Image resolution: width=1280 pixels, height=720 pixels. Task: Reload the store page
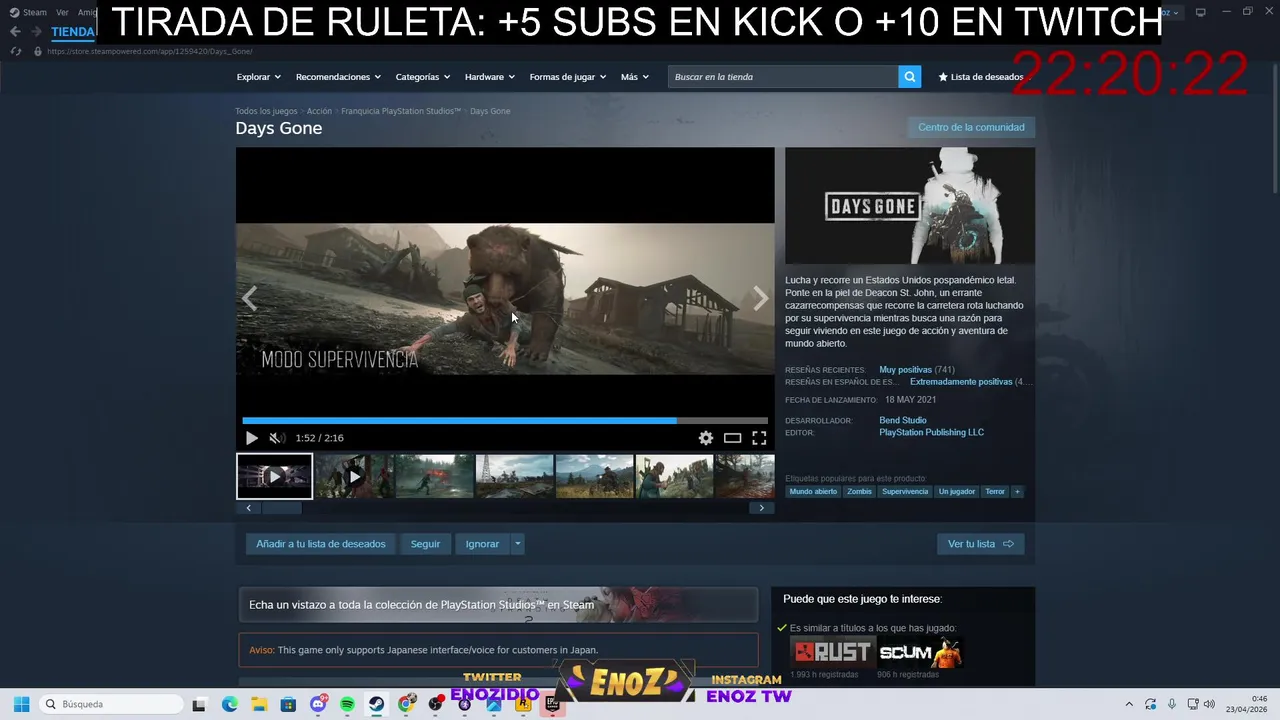tap(15, 51)
